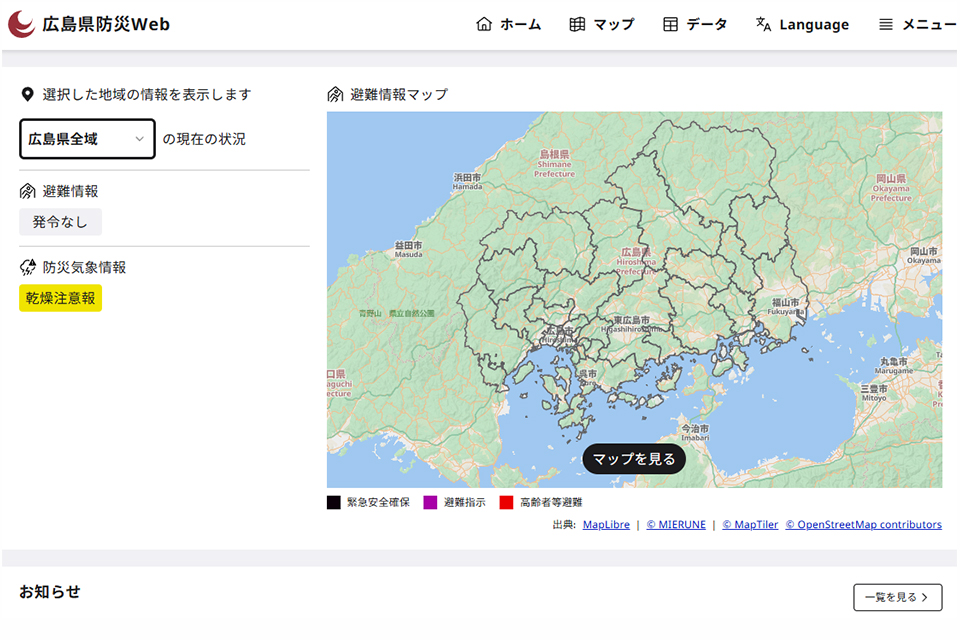The width and height of the screenshot is (960, 640).
Task: Click the lightning icon beside 防災気象情報
Action: (26, 266)
